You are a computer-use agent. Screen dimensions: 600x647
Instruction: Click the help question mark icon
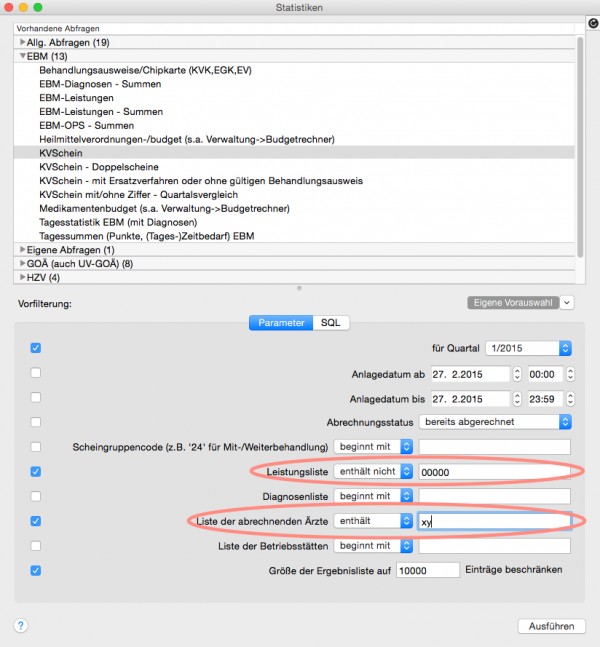[x=21, y=626]
